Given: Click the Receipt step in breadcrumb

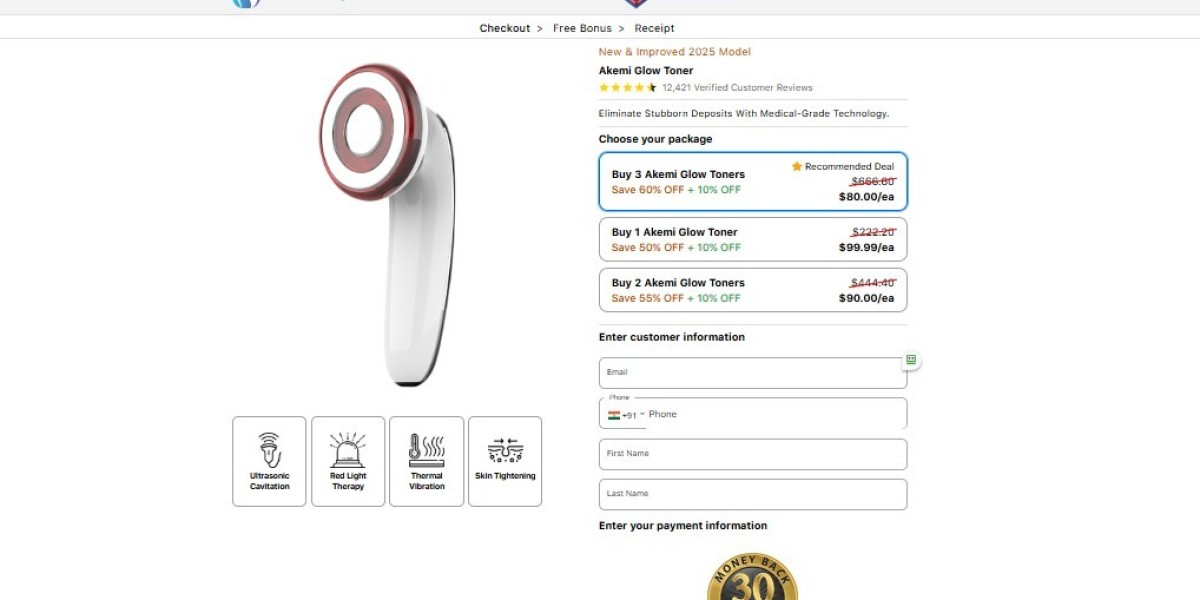Looking at the screenshot, I should coord(655,28).
